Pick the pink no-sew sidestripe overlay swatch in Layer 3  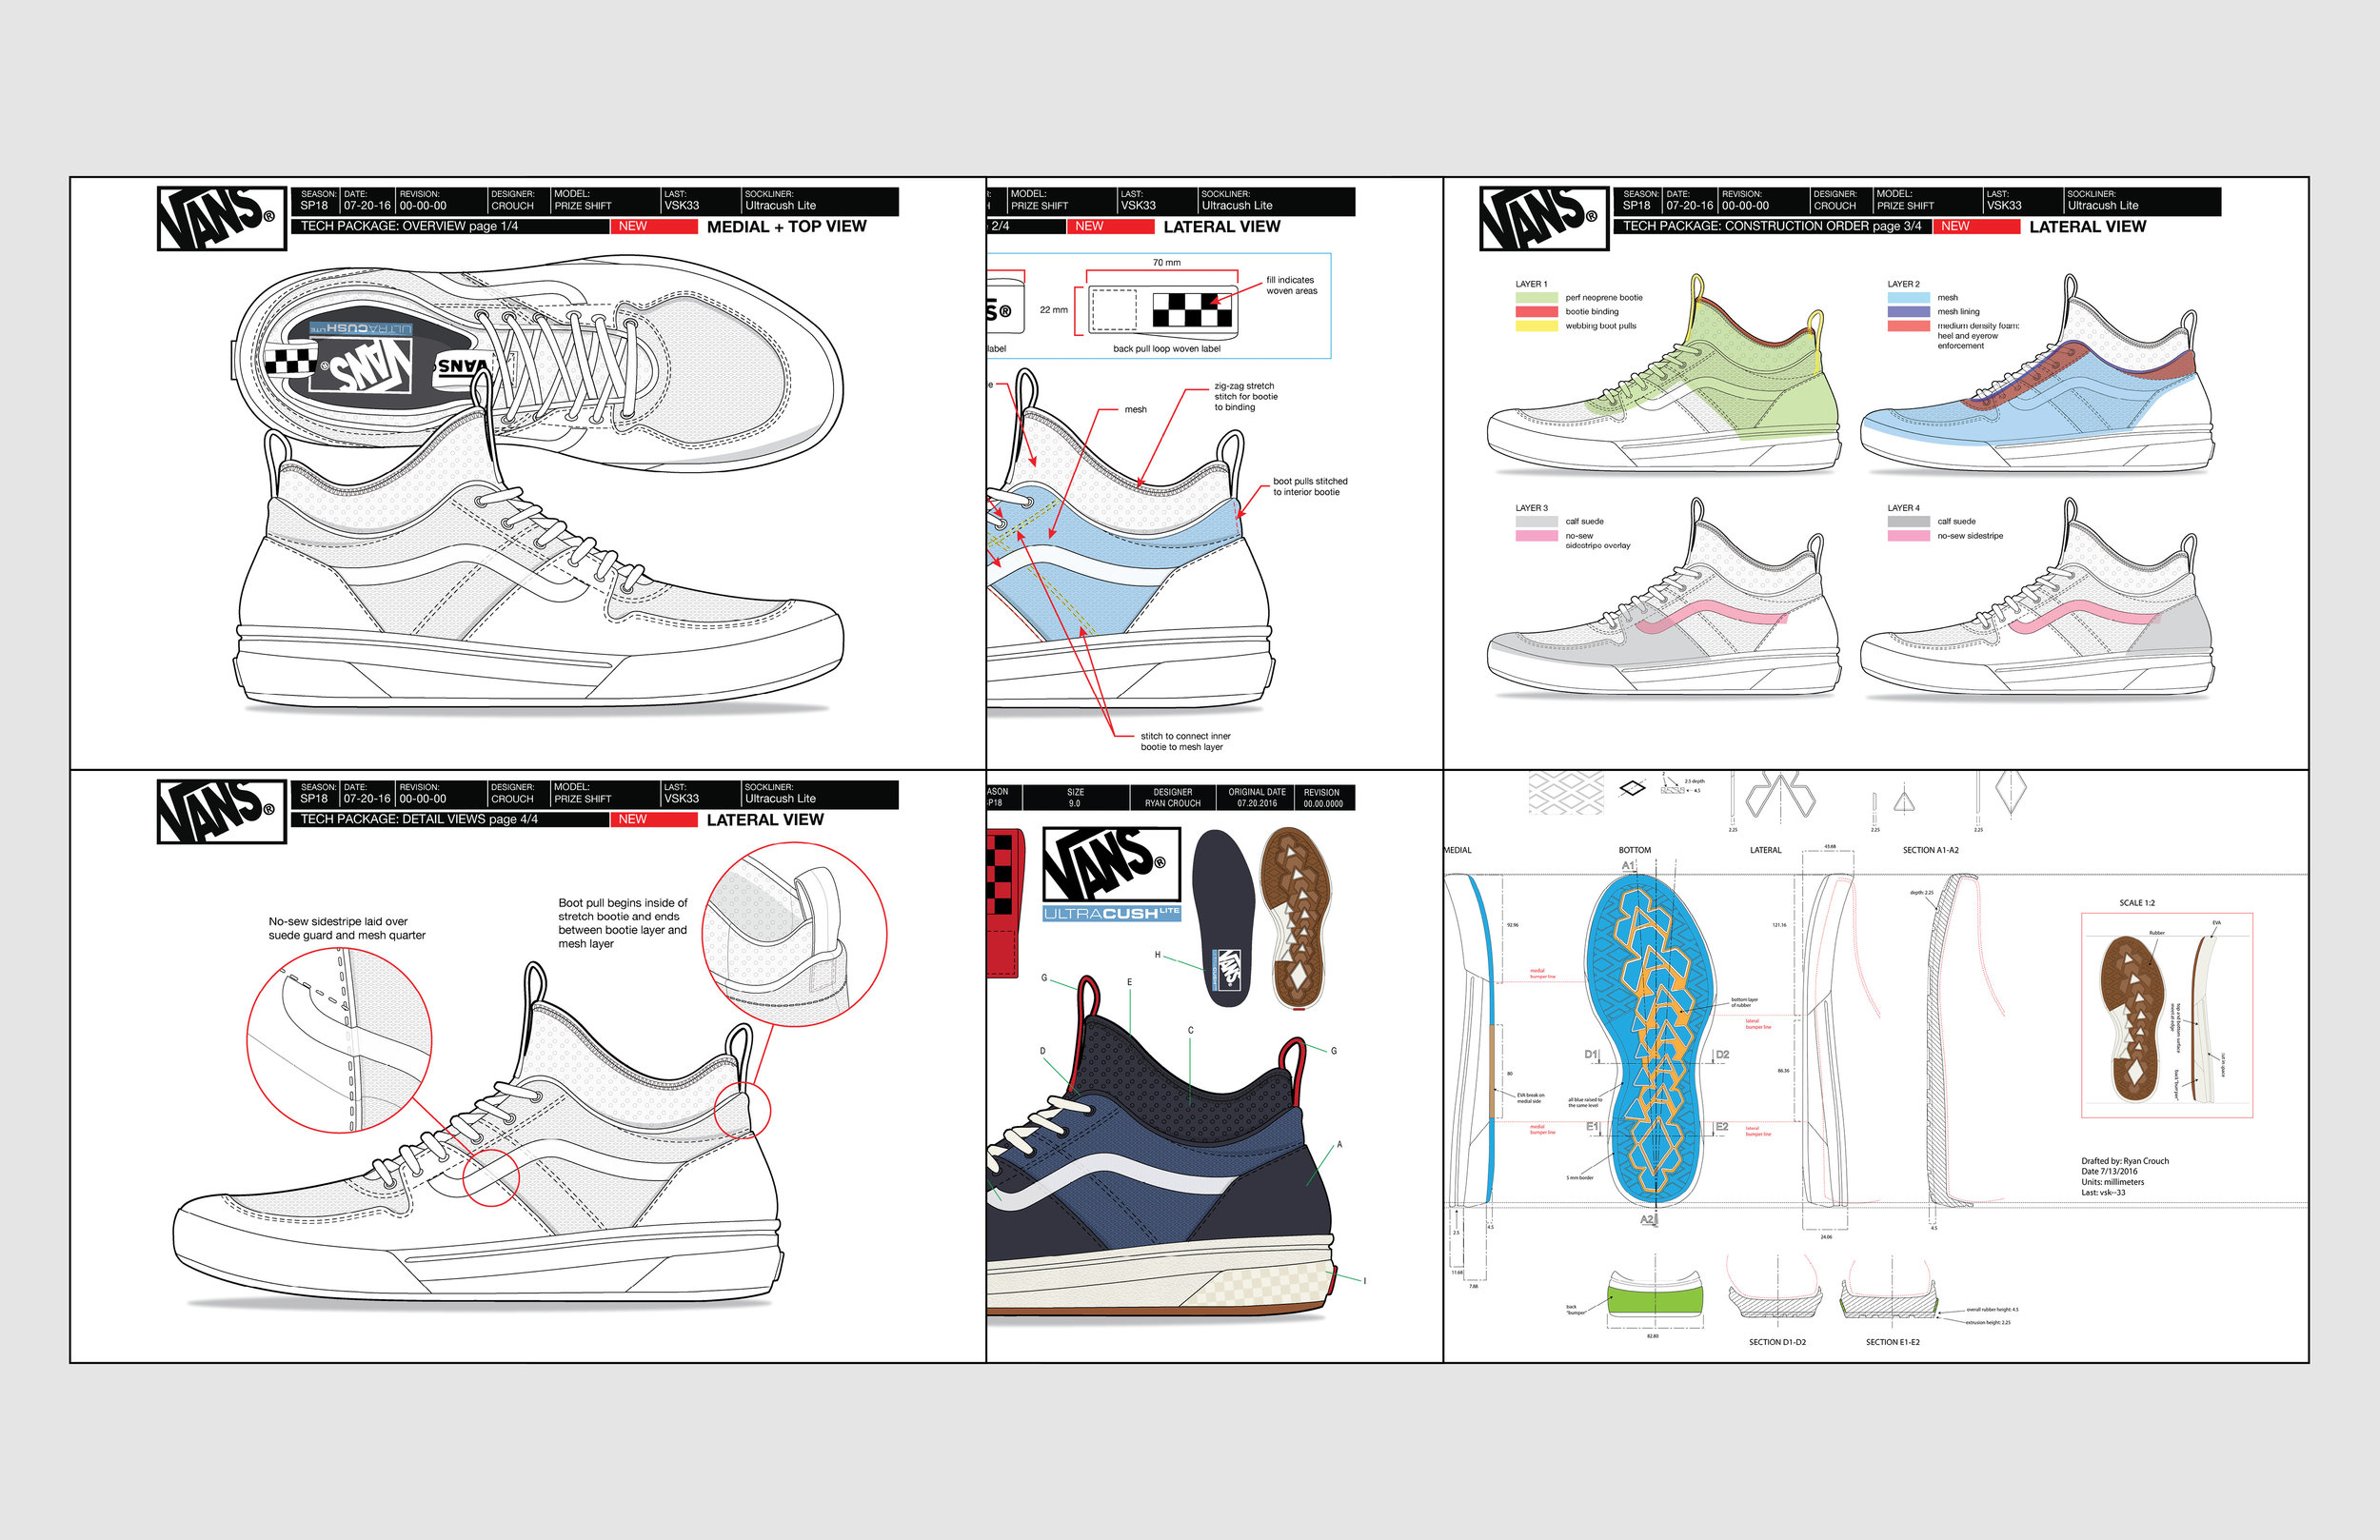(1536, 537)
